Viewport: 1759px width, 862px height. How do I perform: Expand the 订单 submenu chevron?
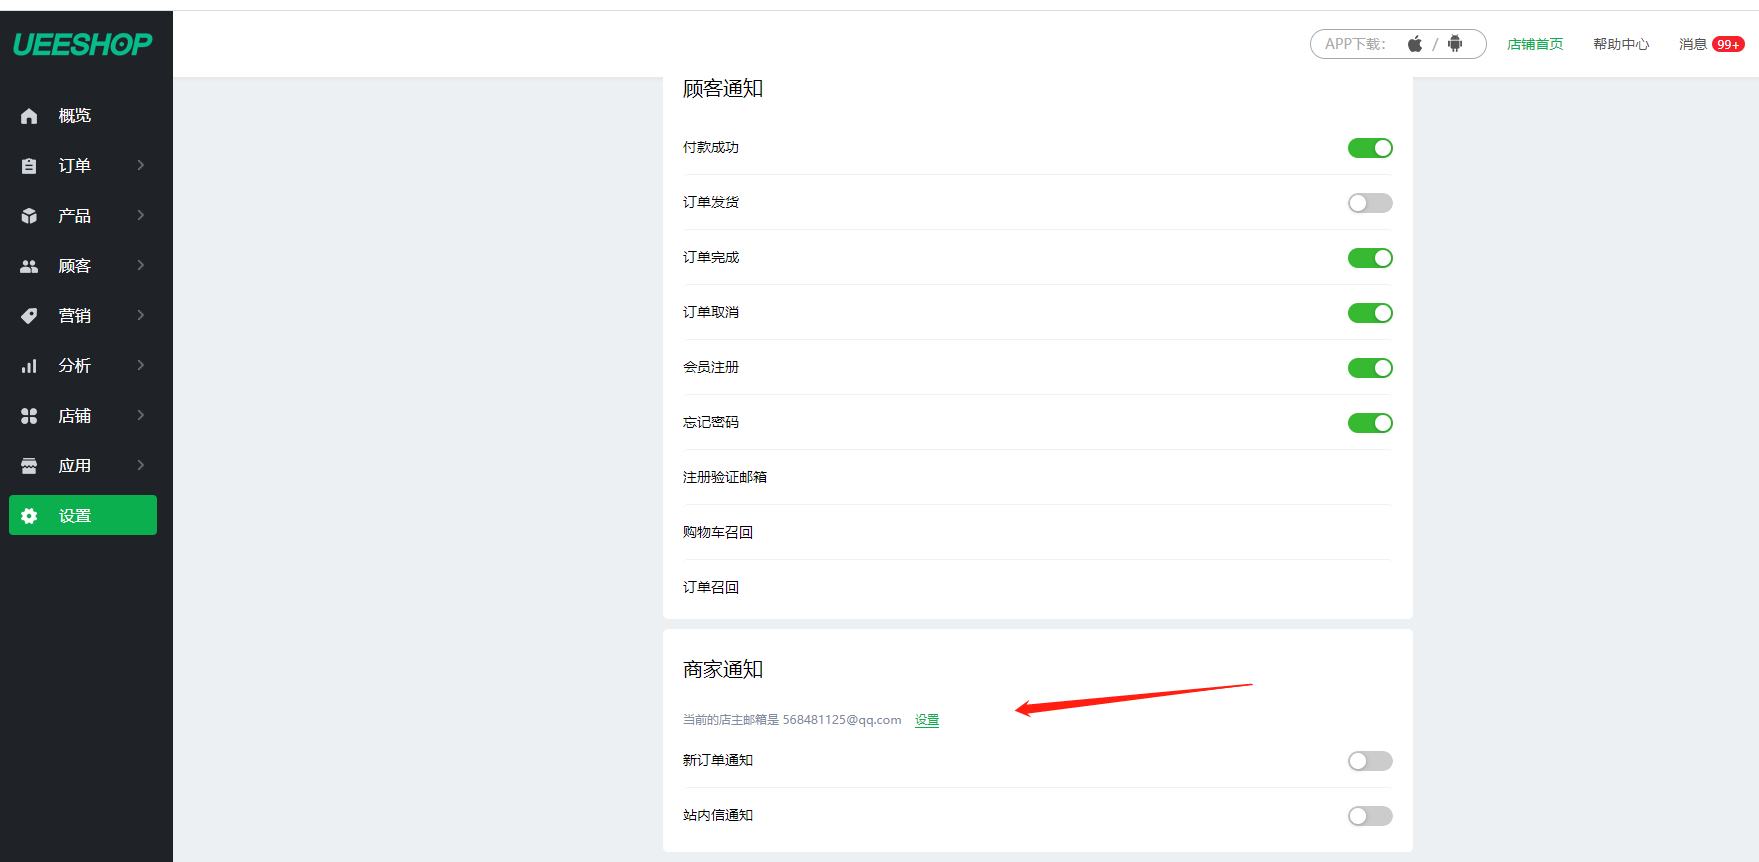141,165
